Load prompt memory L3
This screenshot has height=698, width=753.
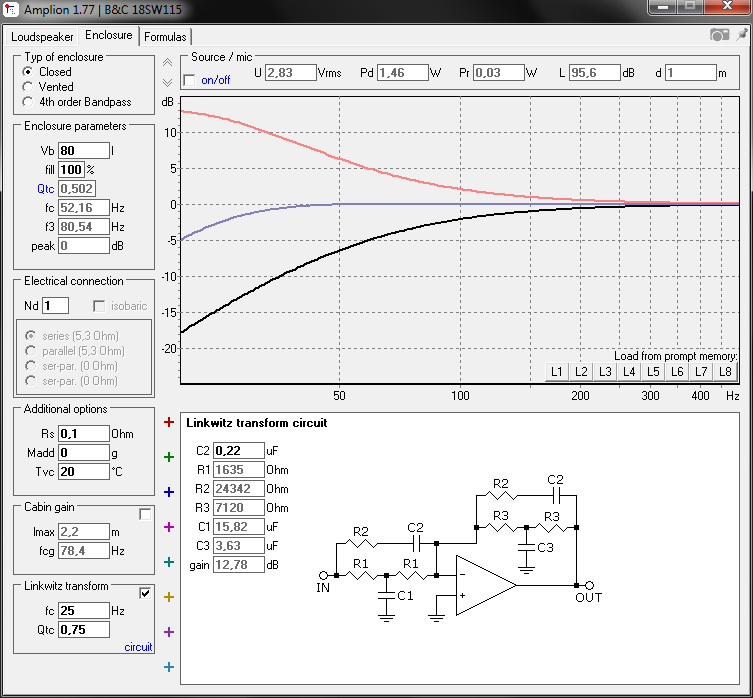point(605,371)
